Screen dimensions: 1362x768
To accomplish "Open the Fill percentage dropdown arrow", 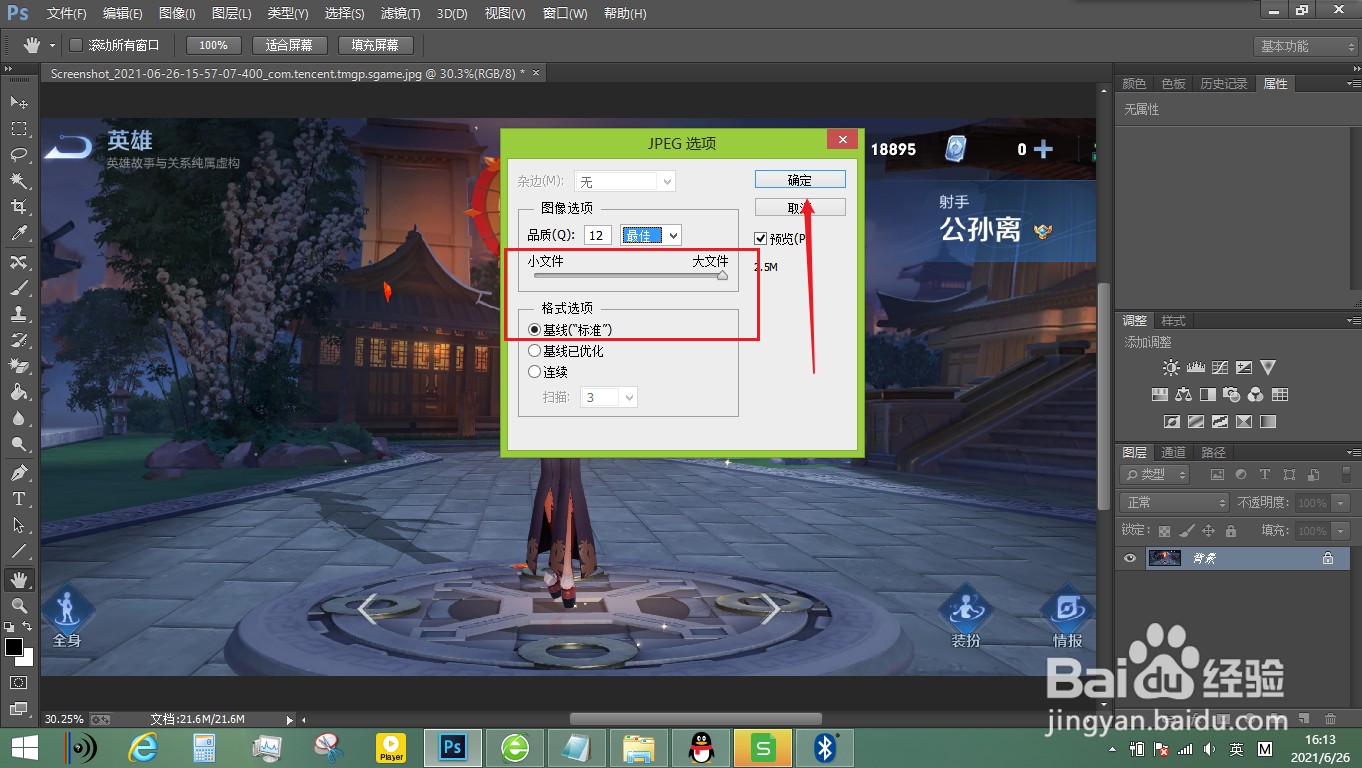I will tap(1338, 531).
